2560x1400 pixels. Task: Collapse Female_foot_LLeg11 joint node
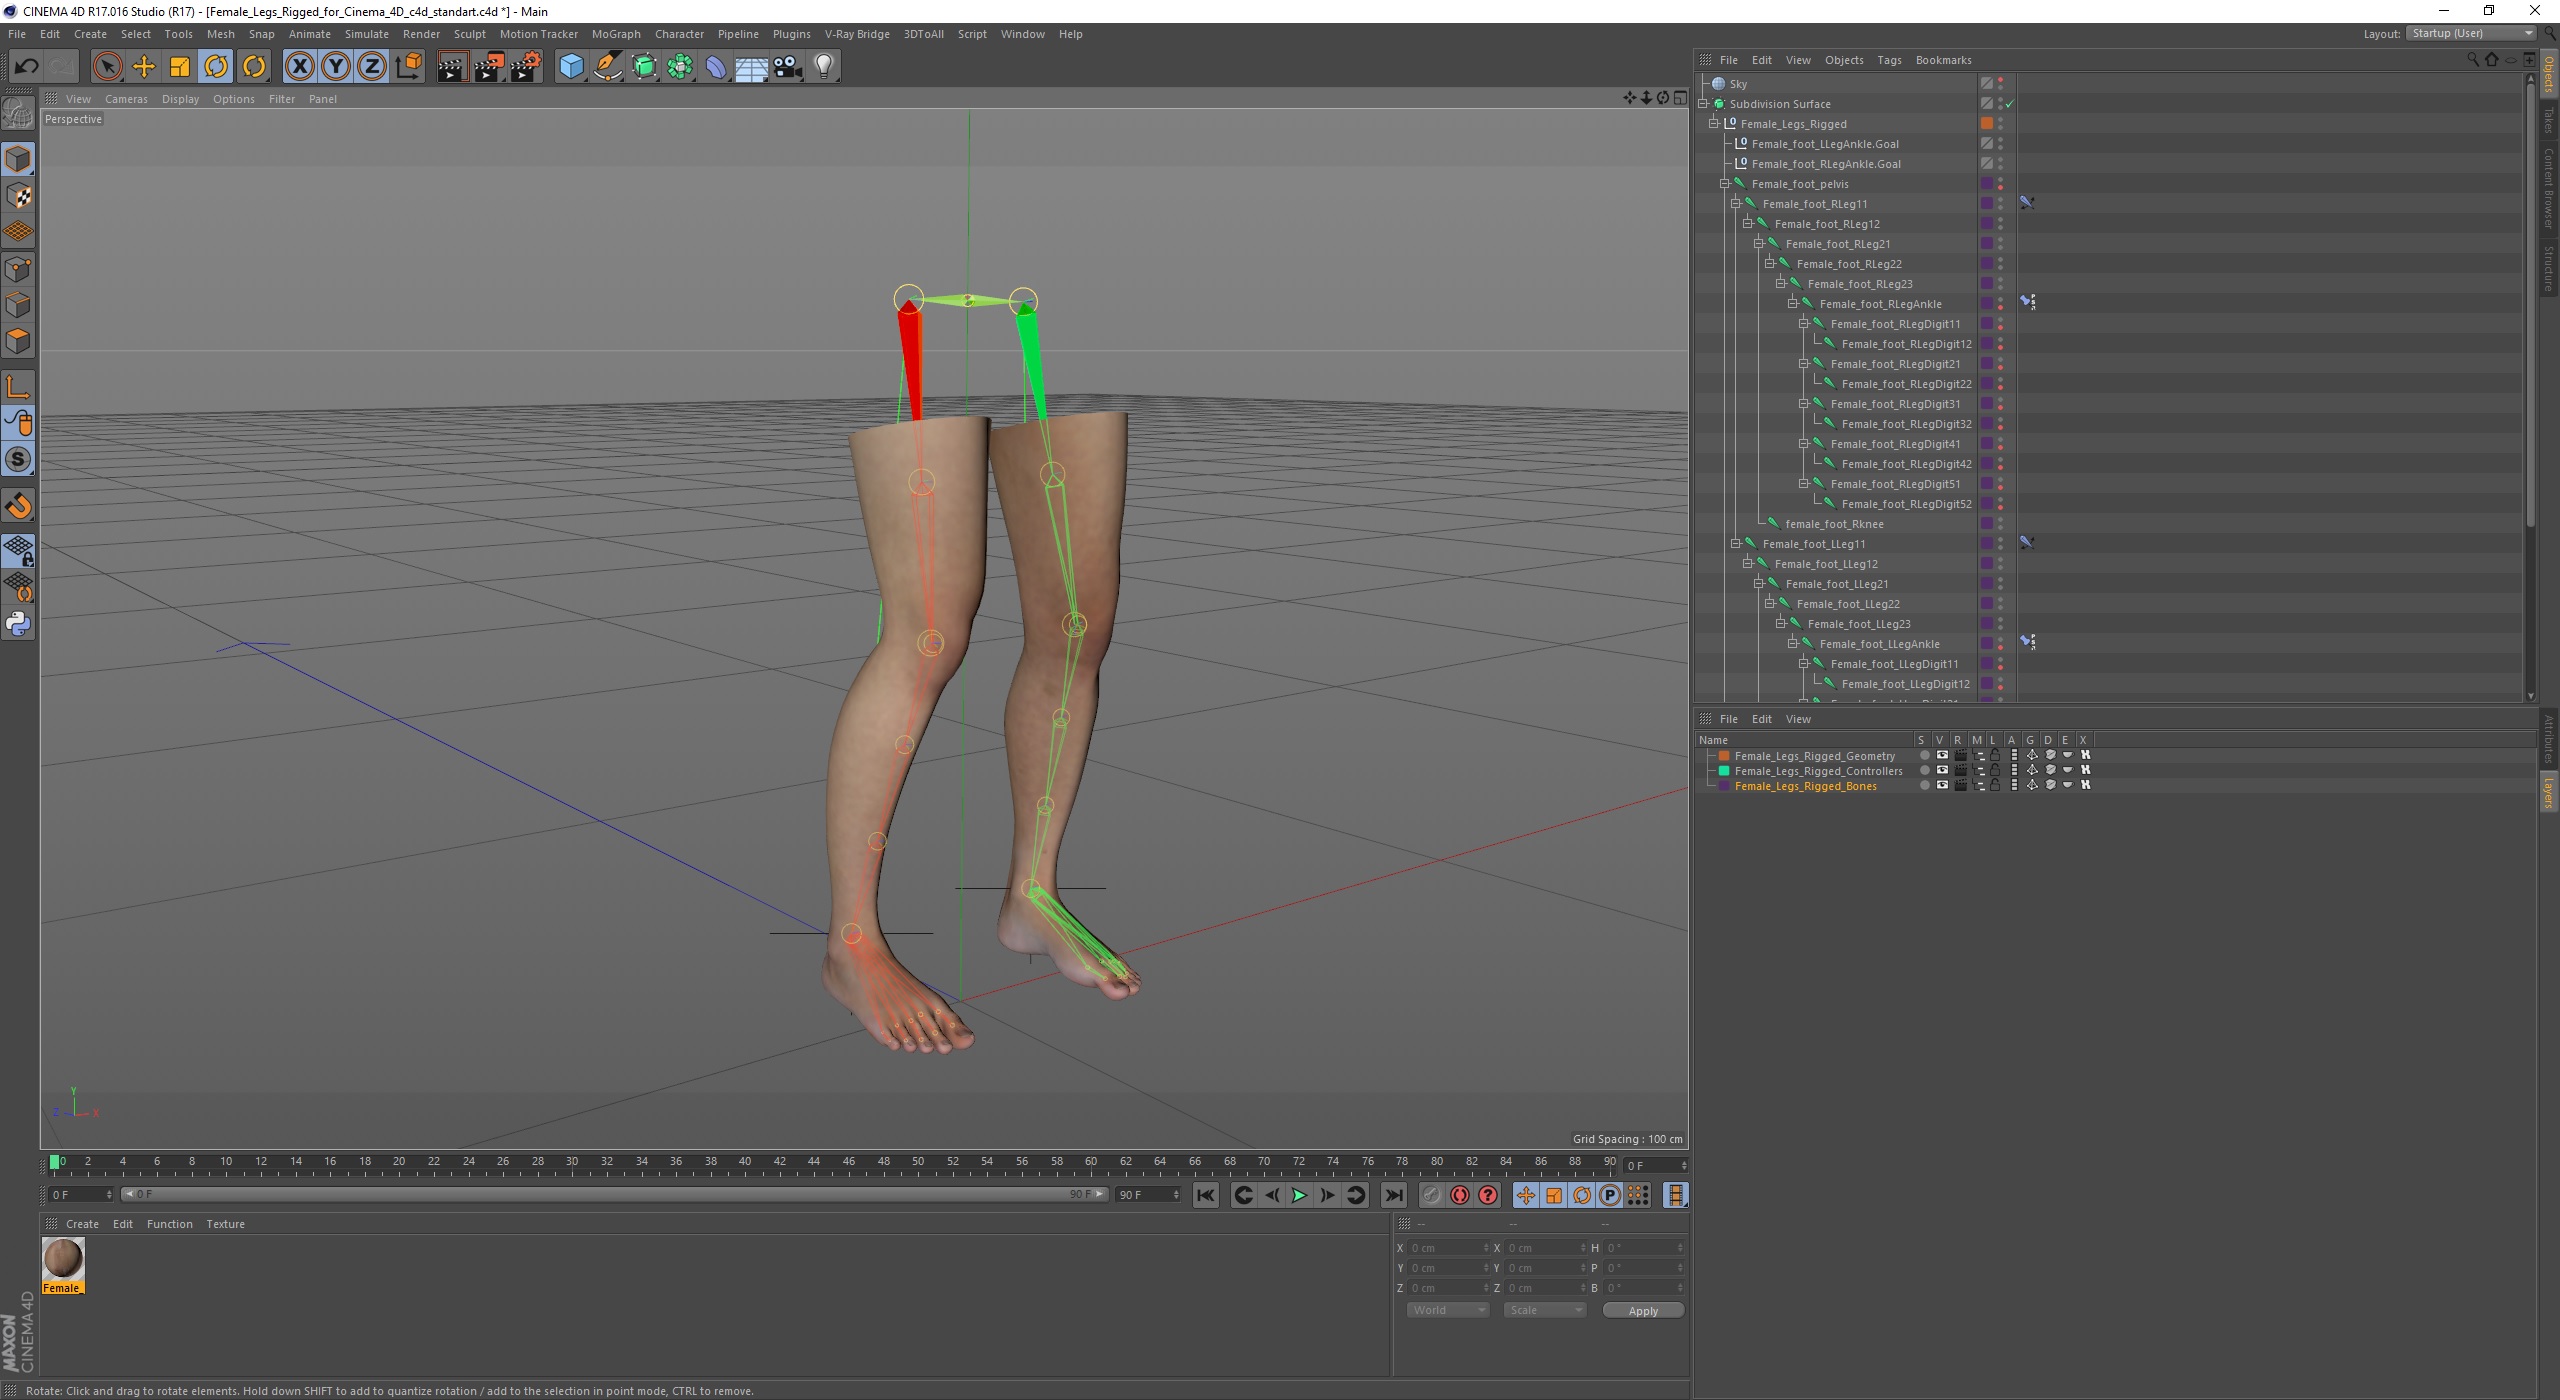[x=1737, y=544]
